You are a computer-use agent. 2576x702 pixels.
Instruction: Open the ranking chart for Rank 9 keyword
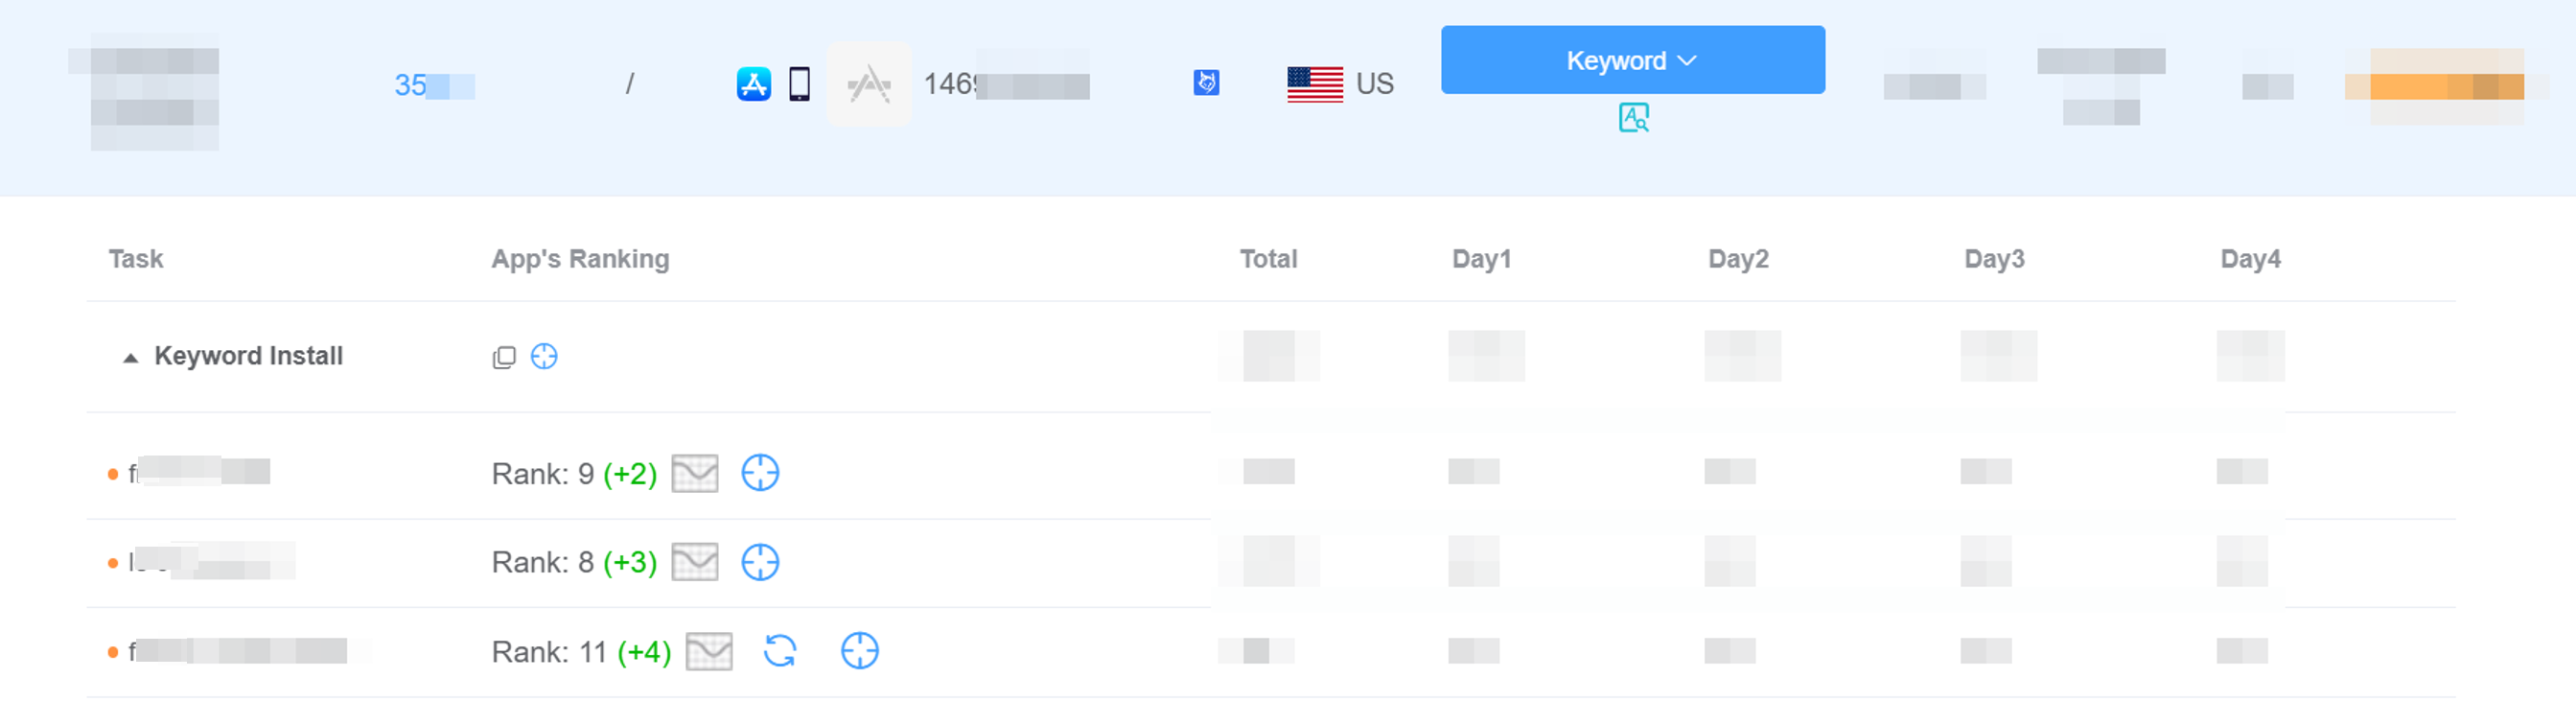pyautogui.click(x=695, y=473)
